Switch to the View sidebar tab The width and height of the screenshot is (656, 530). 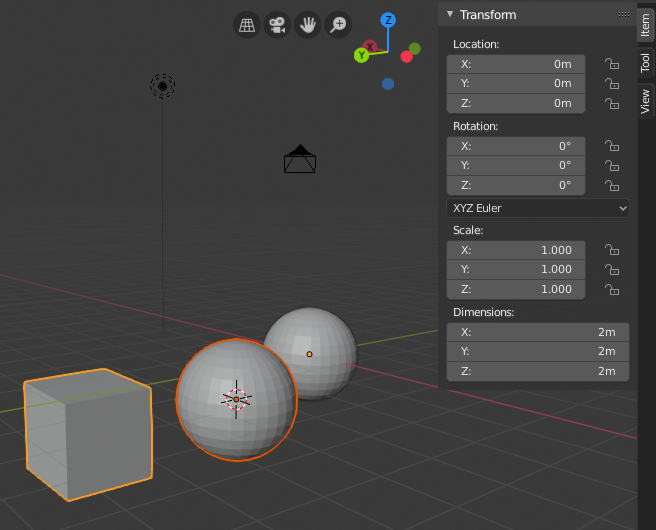click(x=646, y=101)
